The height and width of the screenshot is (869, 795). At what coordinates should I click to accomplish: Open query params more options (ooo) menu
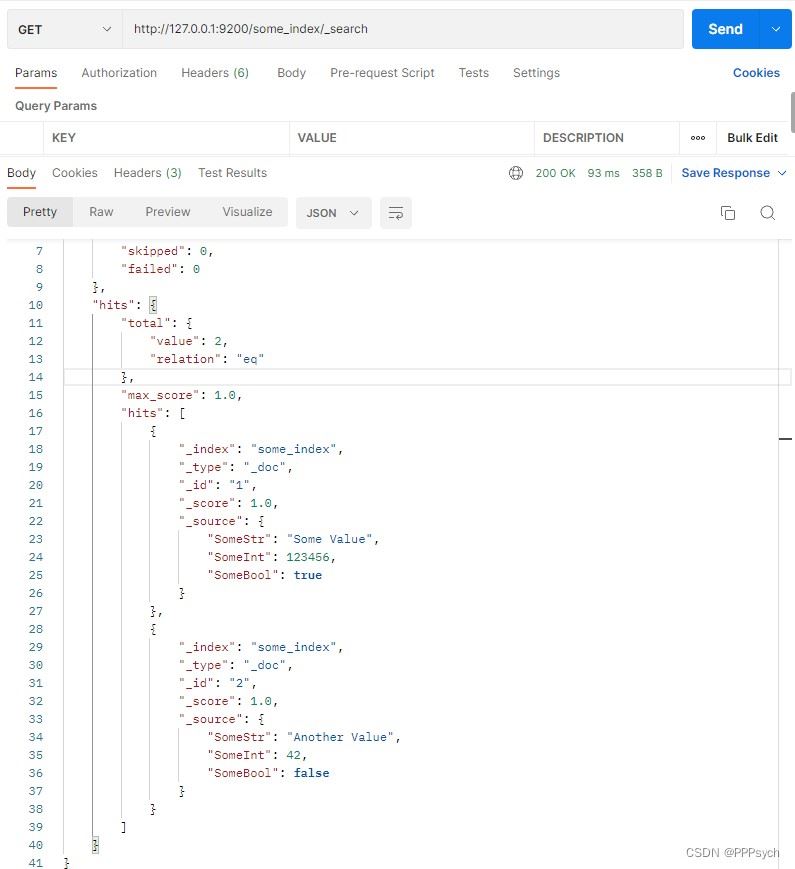[700, 137]
